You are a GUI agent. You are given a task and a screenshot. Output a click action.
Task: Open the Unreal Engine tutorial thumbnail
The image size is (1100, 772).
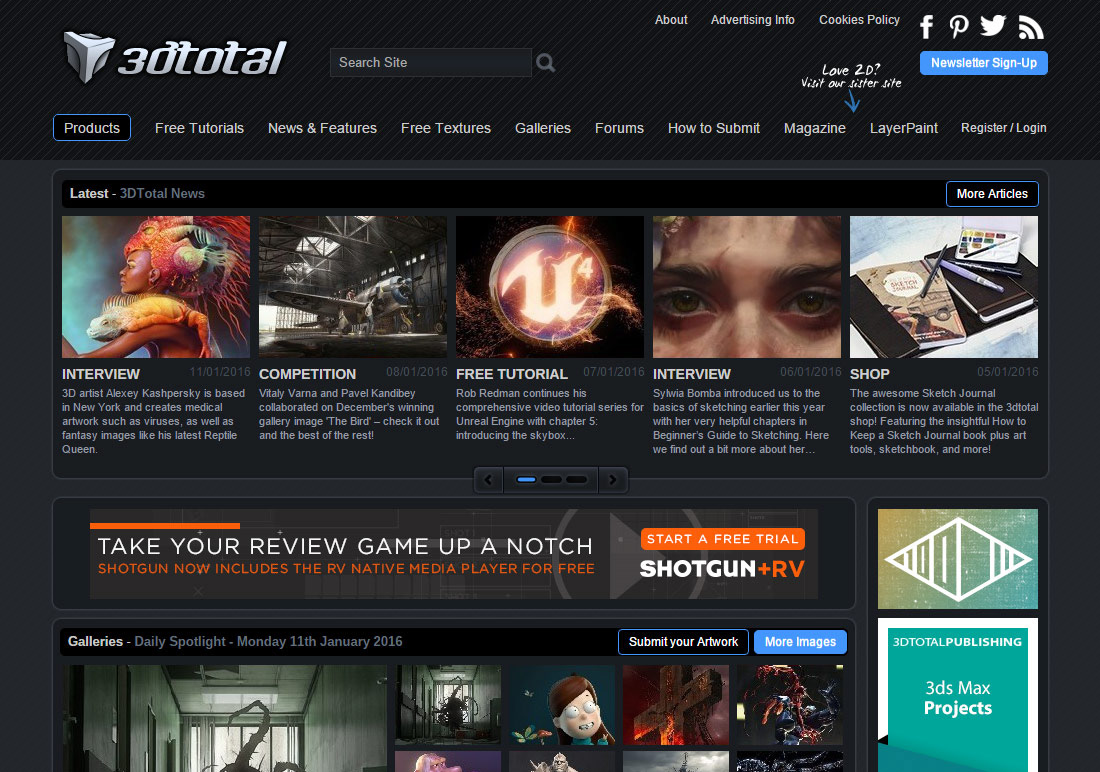point(550,287)
